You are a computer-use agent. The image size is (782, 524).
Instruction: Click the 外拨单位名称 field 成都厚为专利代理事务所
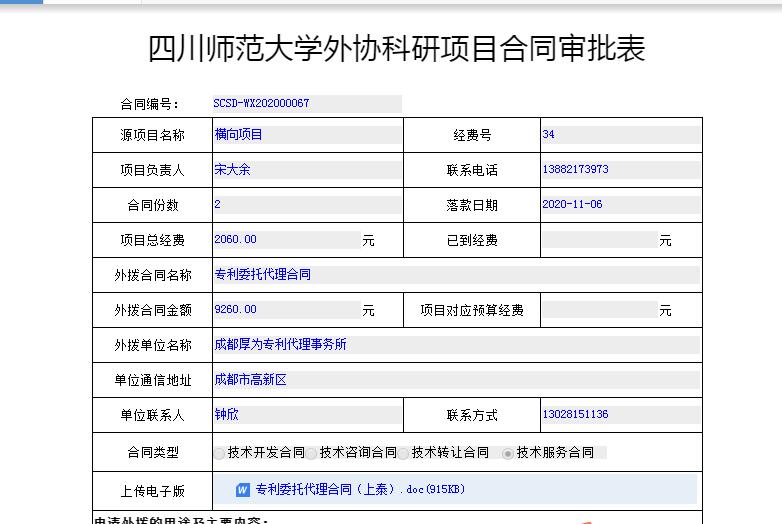[456, 345]
